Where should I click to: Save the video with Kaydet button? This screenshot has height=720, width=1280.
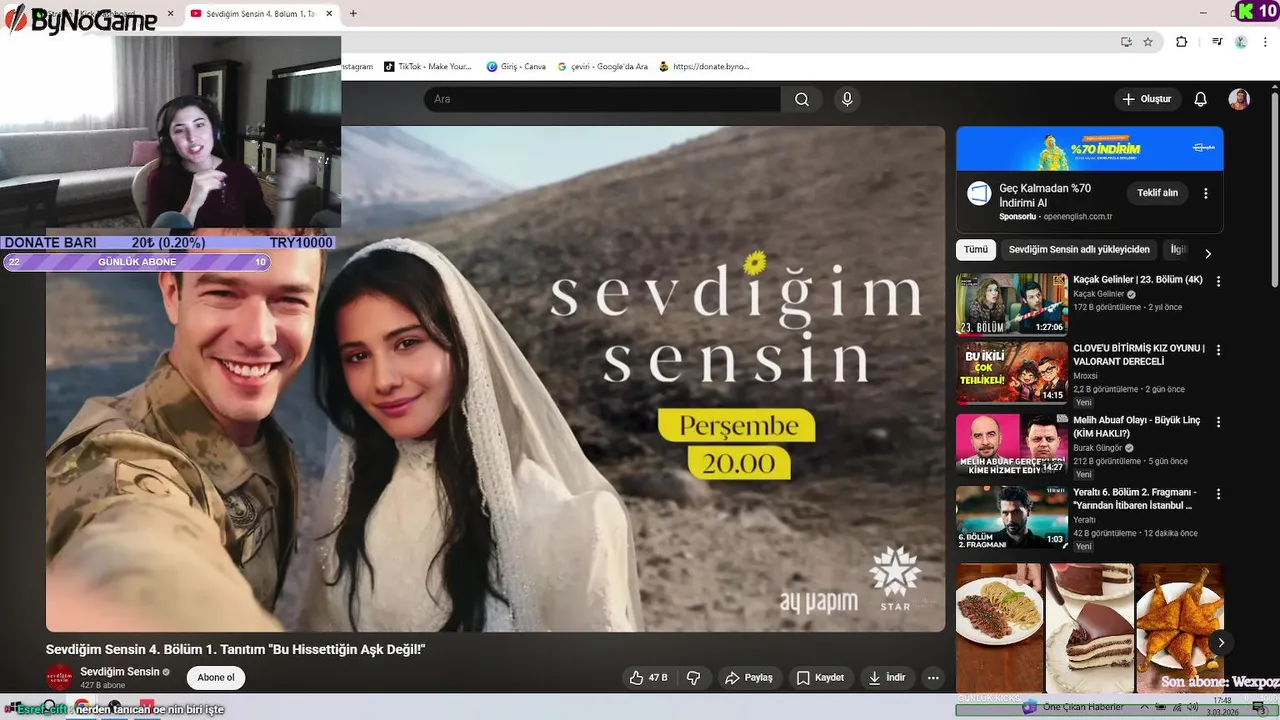(x=820, y=678)
